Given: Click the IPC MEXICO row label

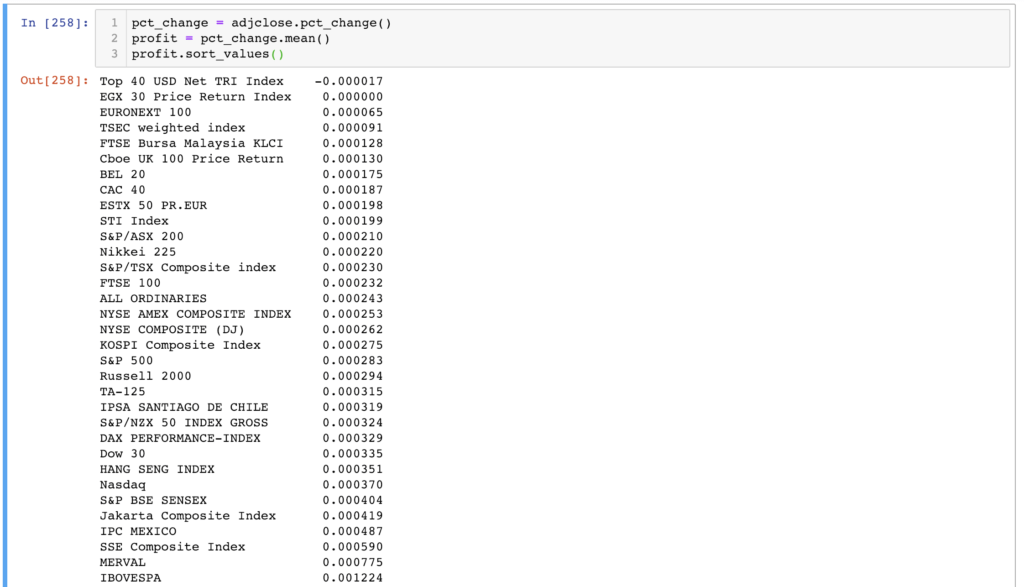Looking at the screenshot, I should (x=138, y=531).
